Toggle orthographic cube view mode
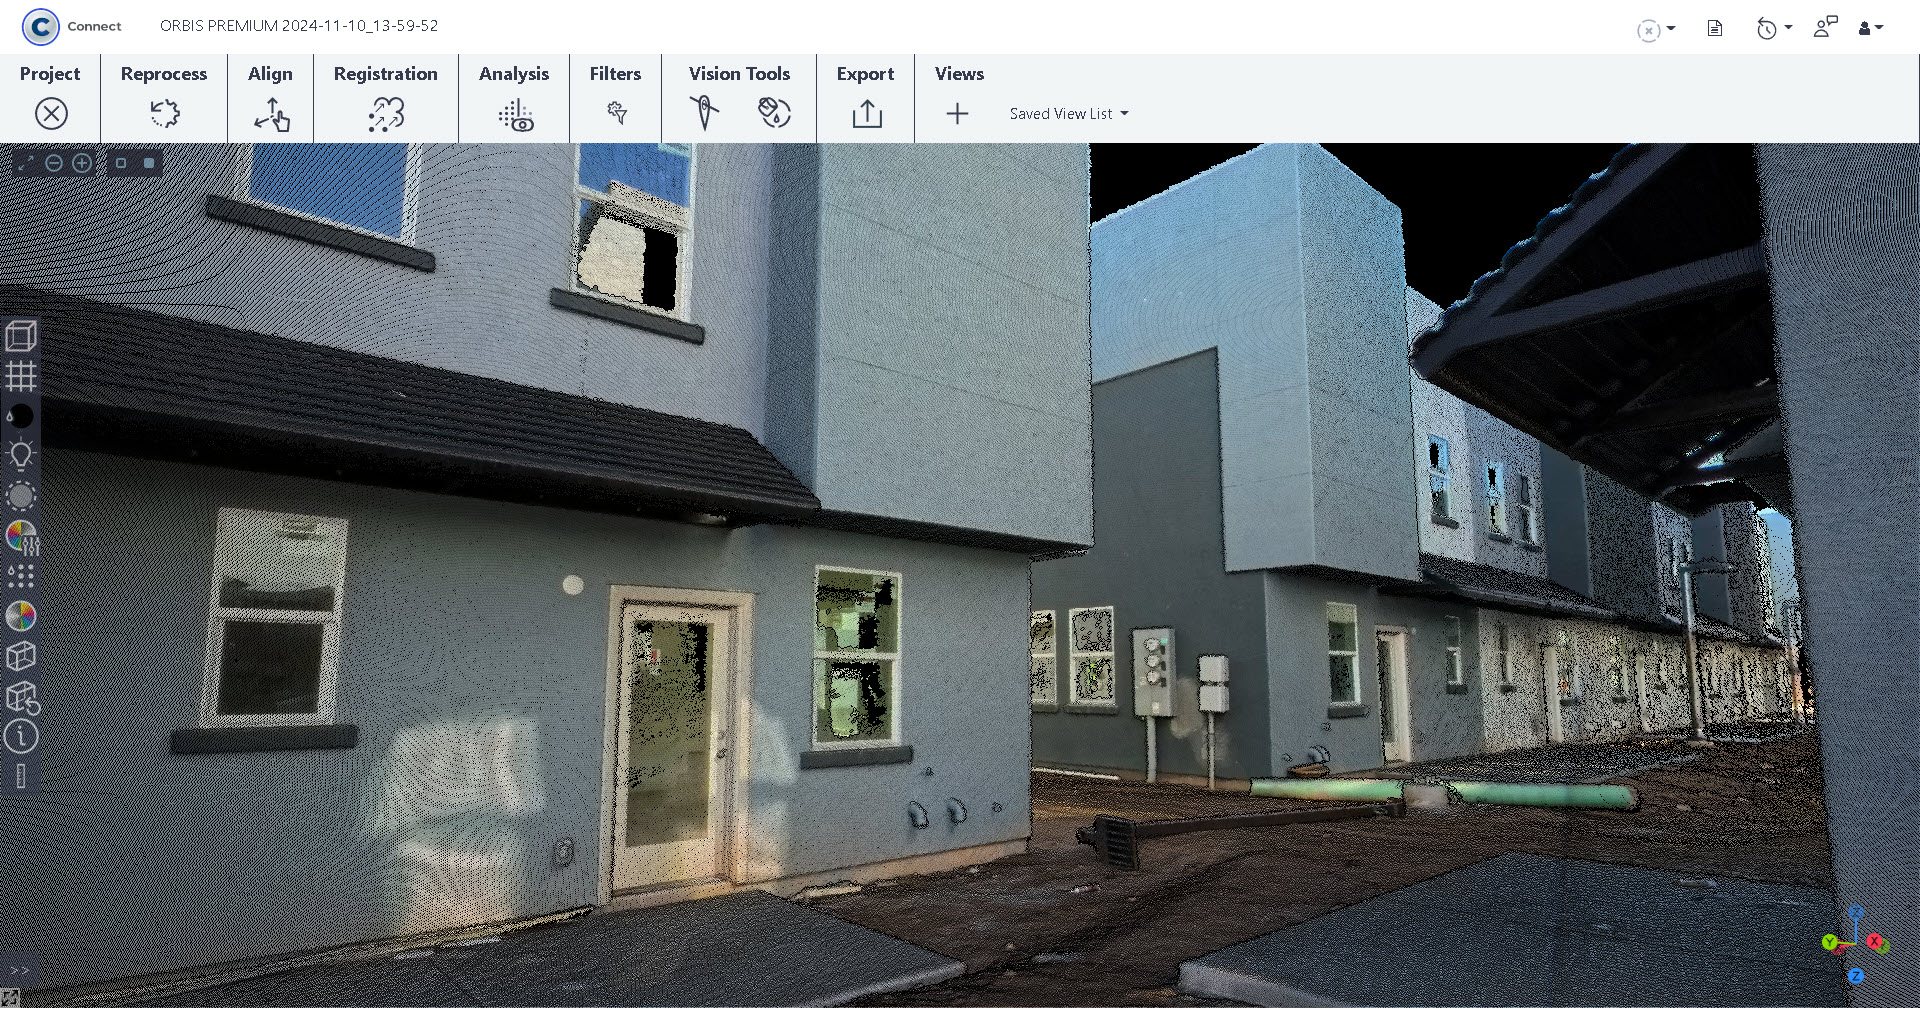The width and height of the screenshot is (1920, 1009). coord(22,656)
